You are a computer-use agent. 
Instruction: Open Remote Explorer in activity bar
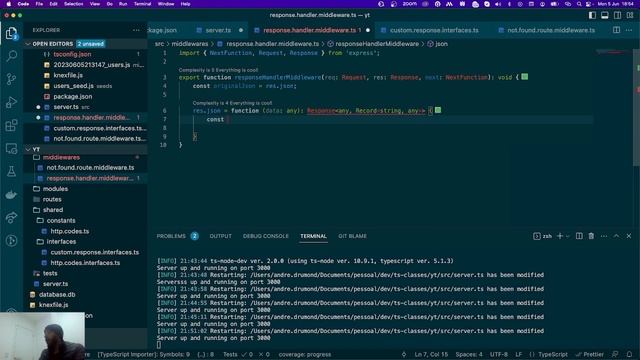point(11,149)
